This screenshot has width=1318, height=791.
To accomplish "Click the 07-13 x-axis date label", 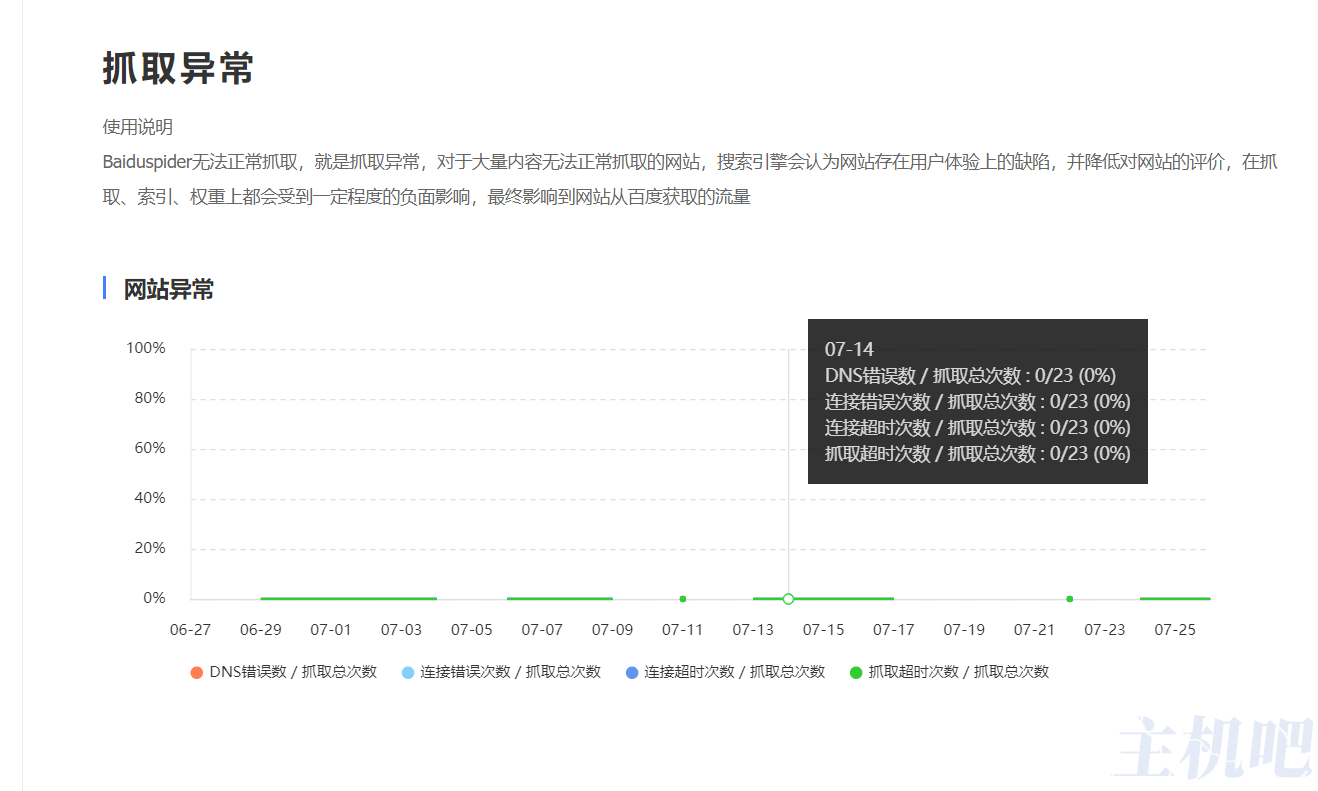I will (753, 630).
